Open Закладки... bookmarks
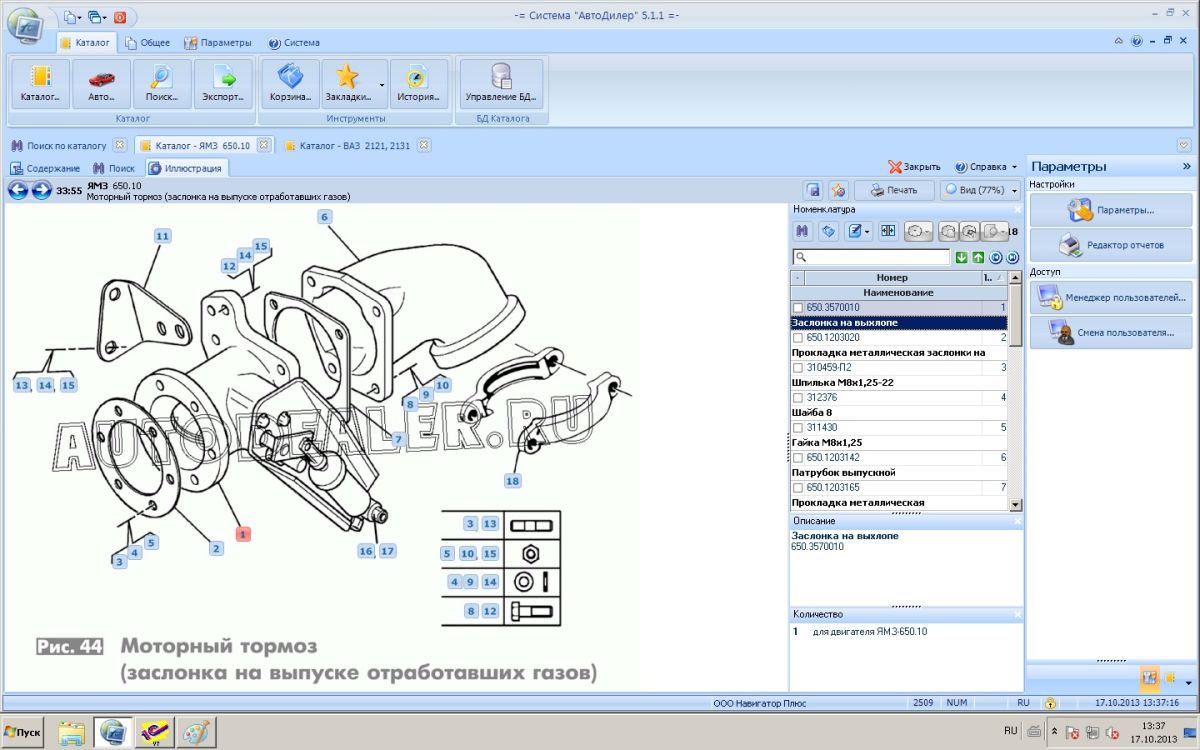 point(347,84)
